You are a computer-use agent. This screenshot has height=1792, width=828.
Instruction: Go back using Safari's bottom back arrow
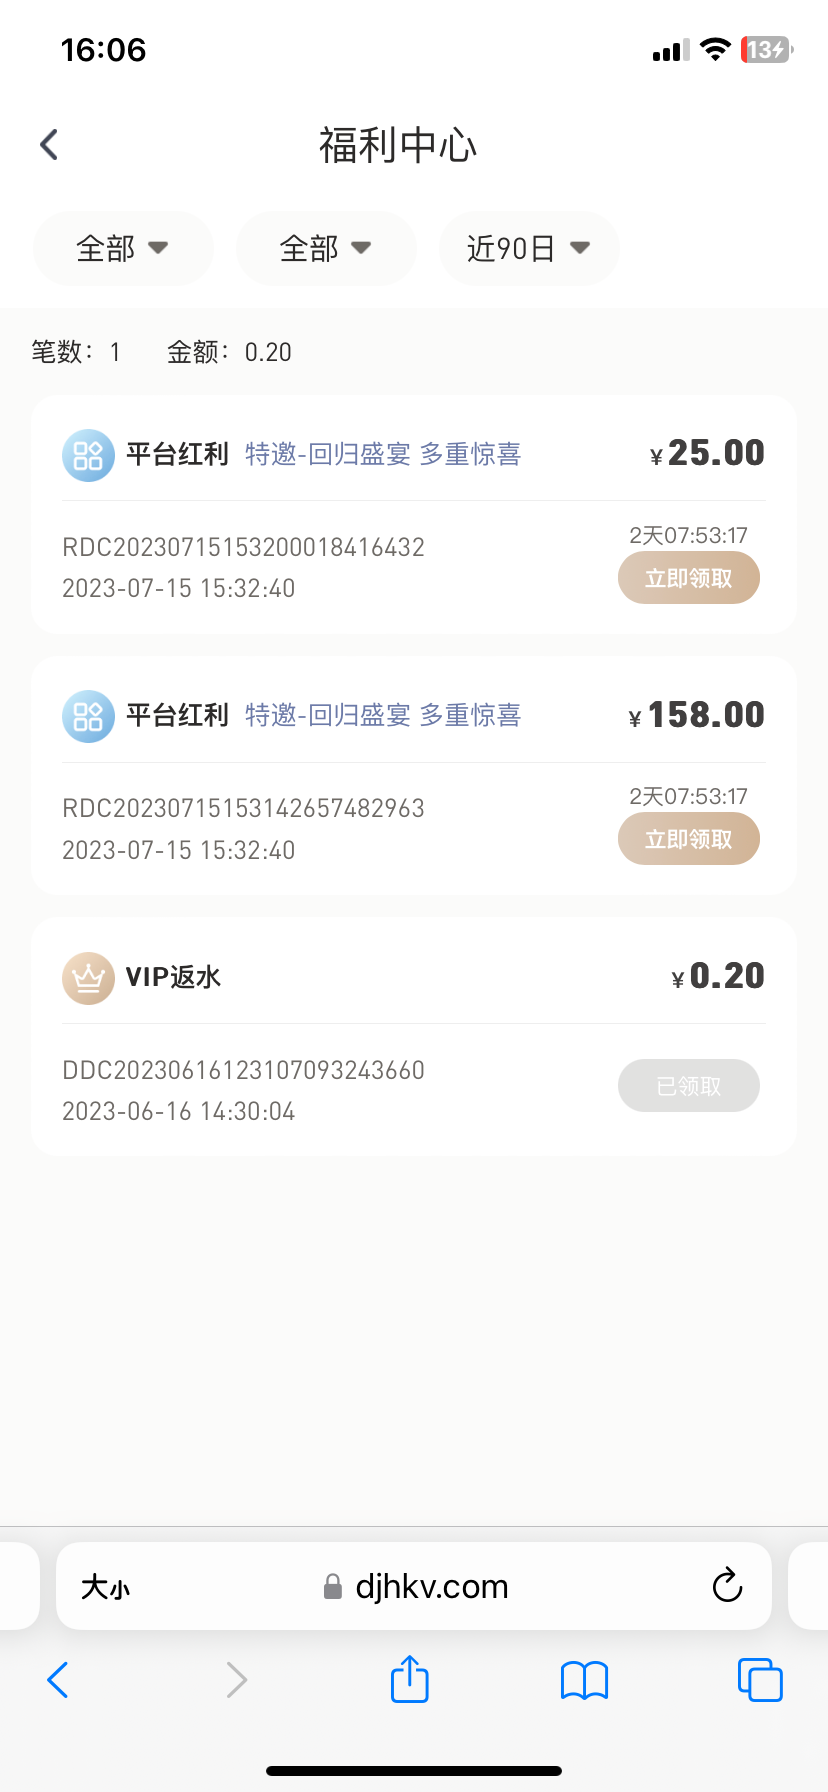[58, 1680]
